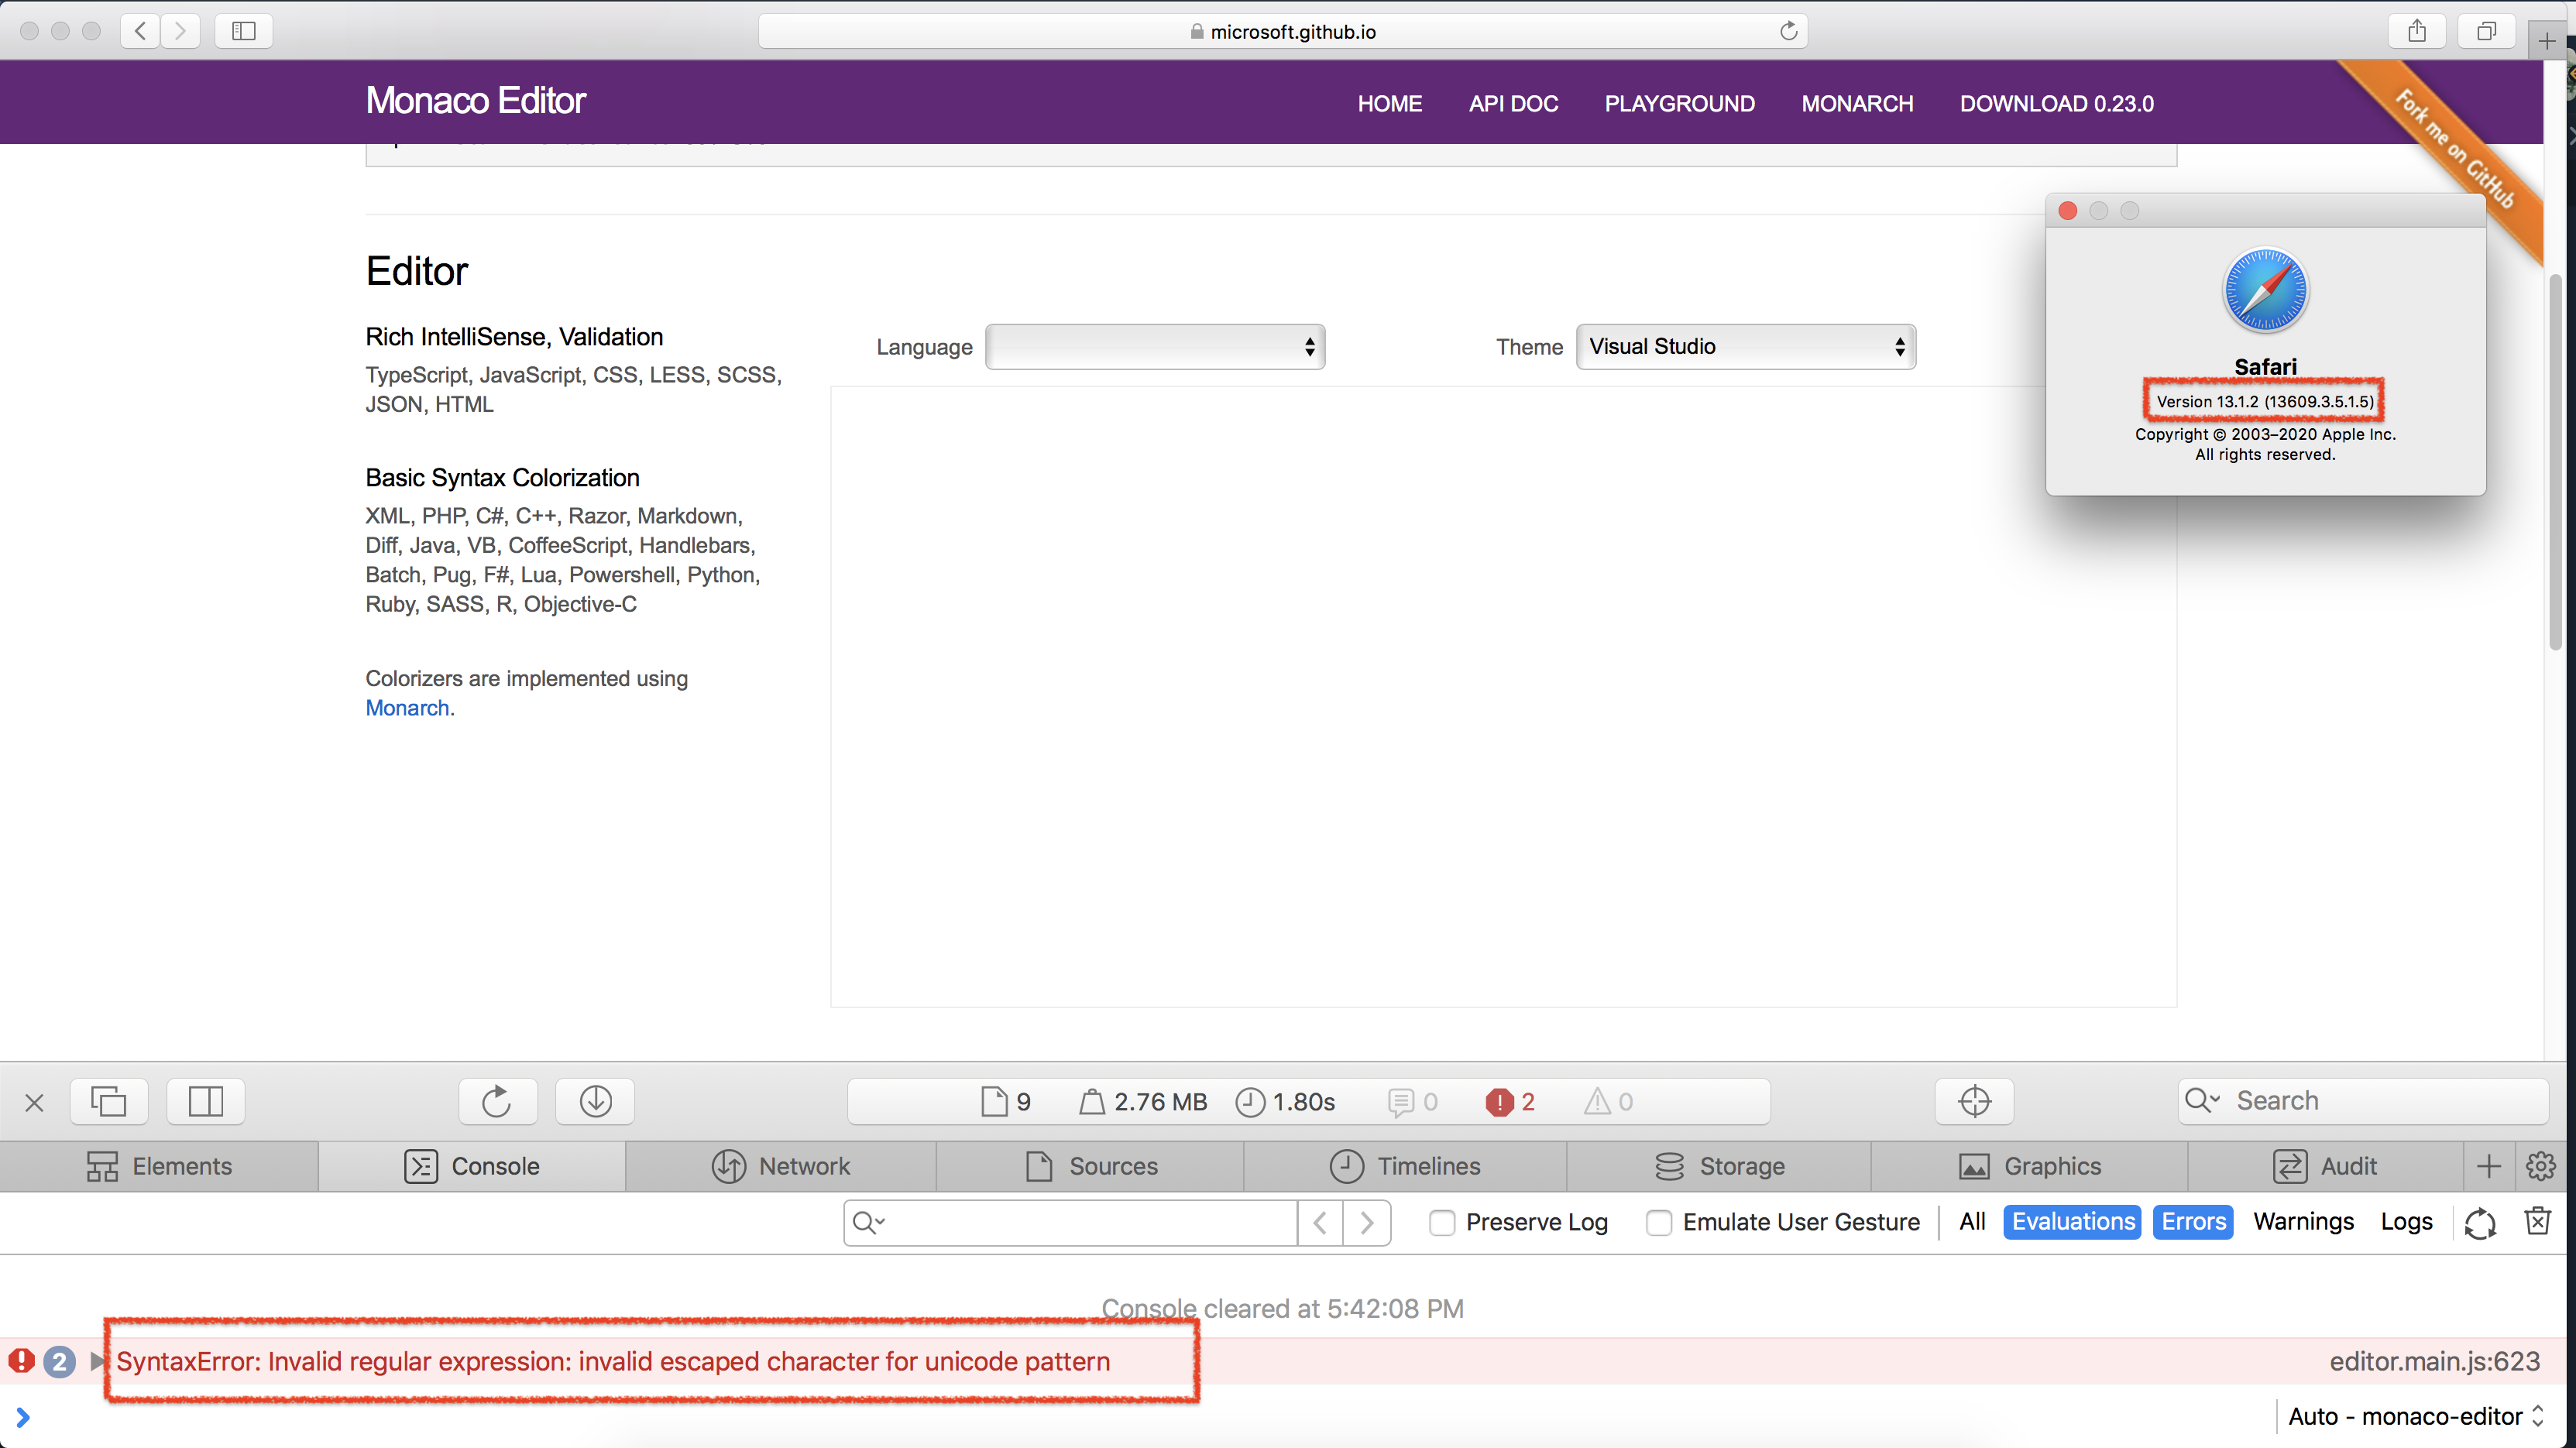The image size is (2576, 1448).
Task: Open the console filter magnifier dropdown
Action: [x=868, y=1222]
